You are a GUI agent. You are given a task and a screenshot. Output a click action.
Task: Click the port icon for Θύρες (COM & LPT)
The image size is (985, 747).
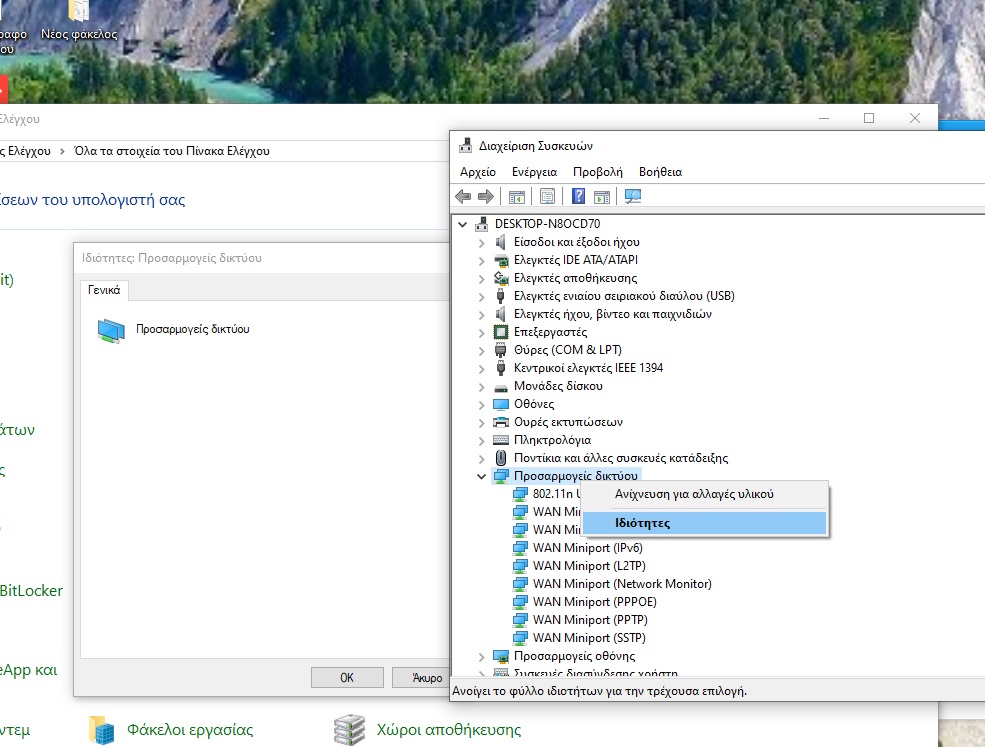(x=501, y=350)
